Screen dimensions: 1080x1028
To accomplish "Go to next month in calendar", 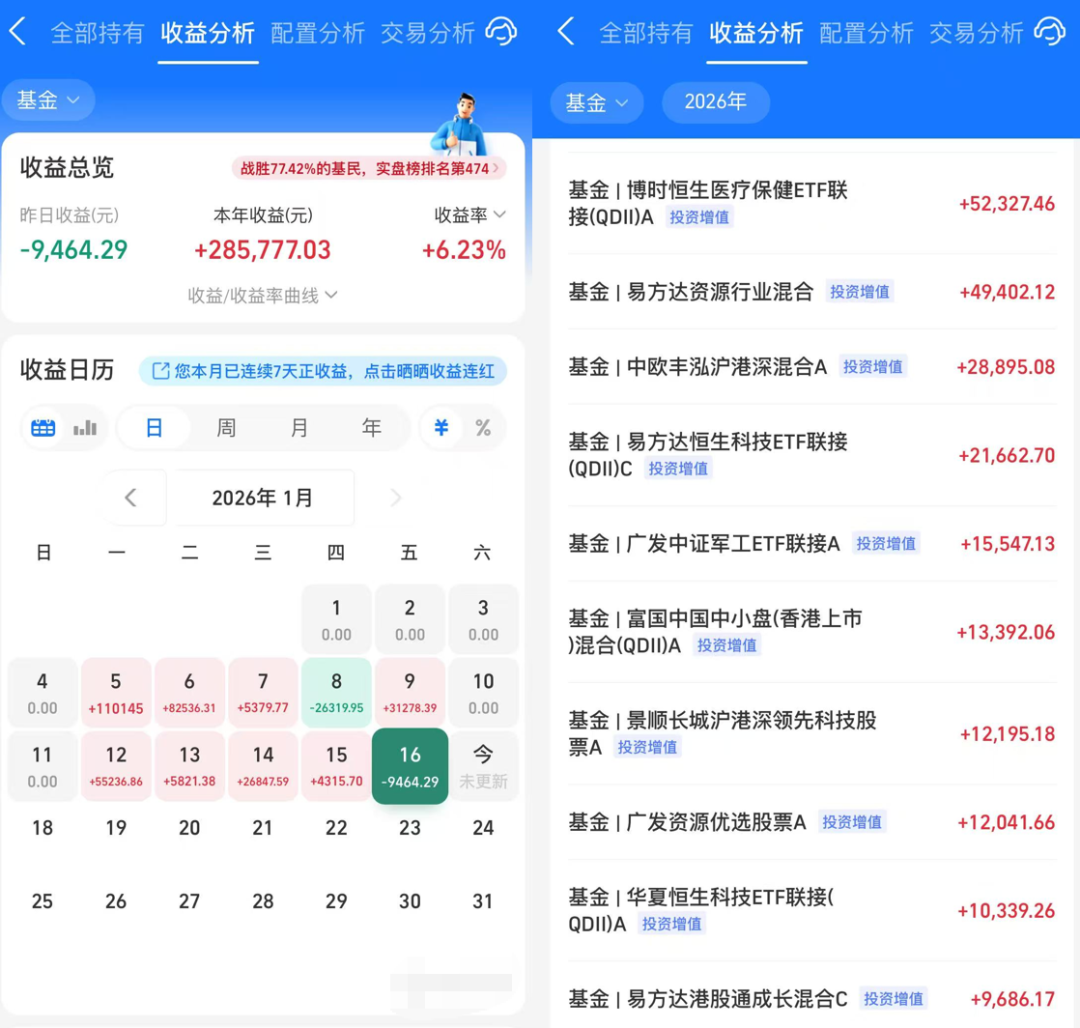I will pyautogui.click(x=395, y=497).
